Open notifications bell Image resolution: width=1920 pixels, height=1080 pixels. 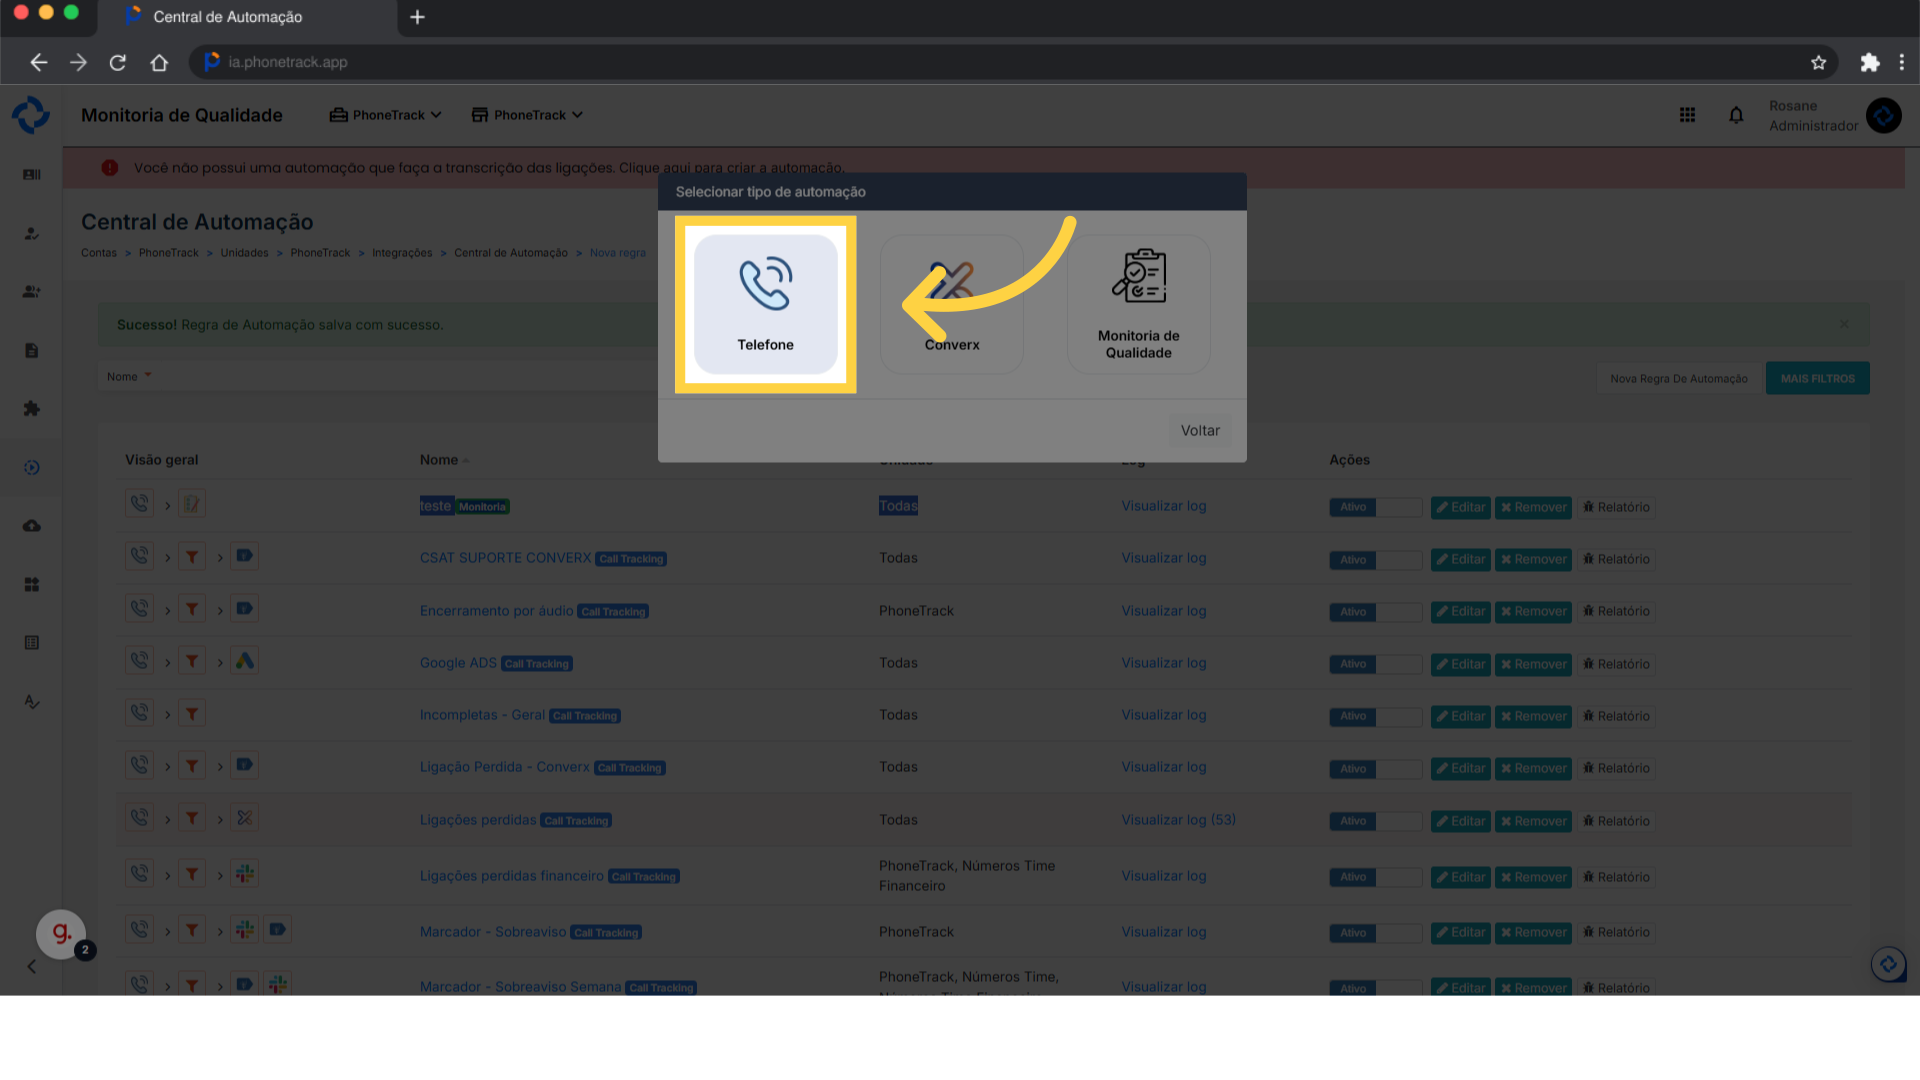click(x=1736, y=115)
